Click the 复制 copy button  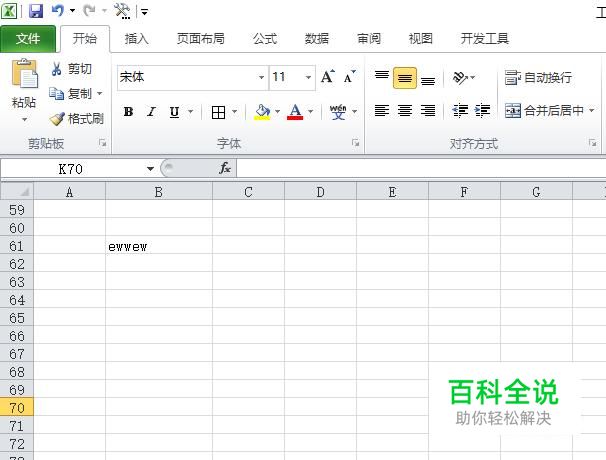[x=70, y=94]
